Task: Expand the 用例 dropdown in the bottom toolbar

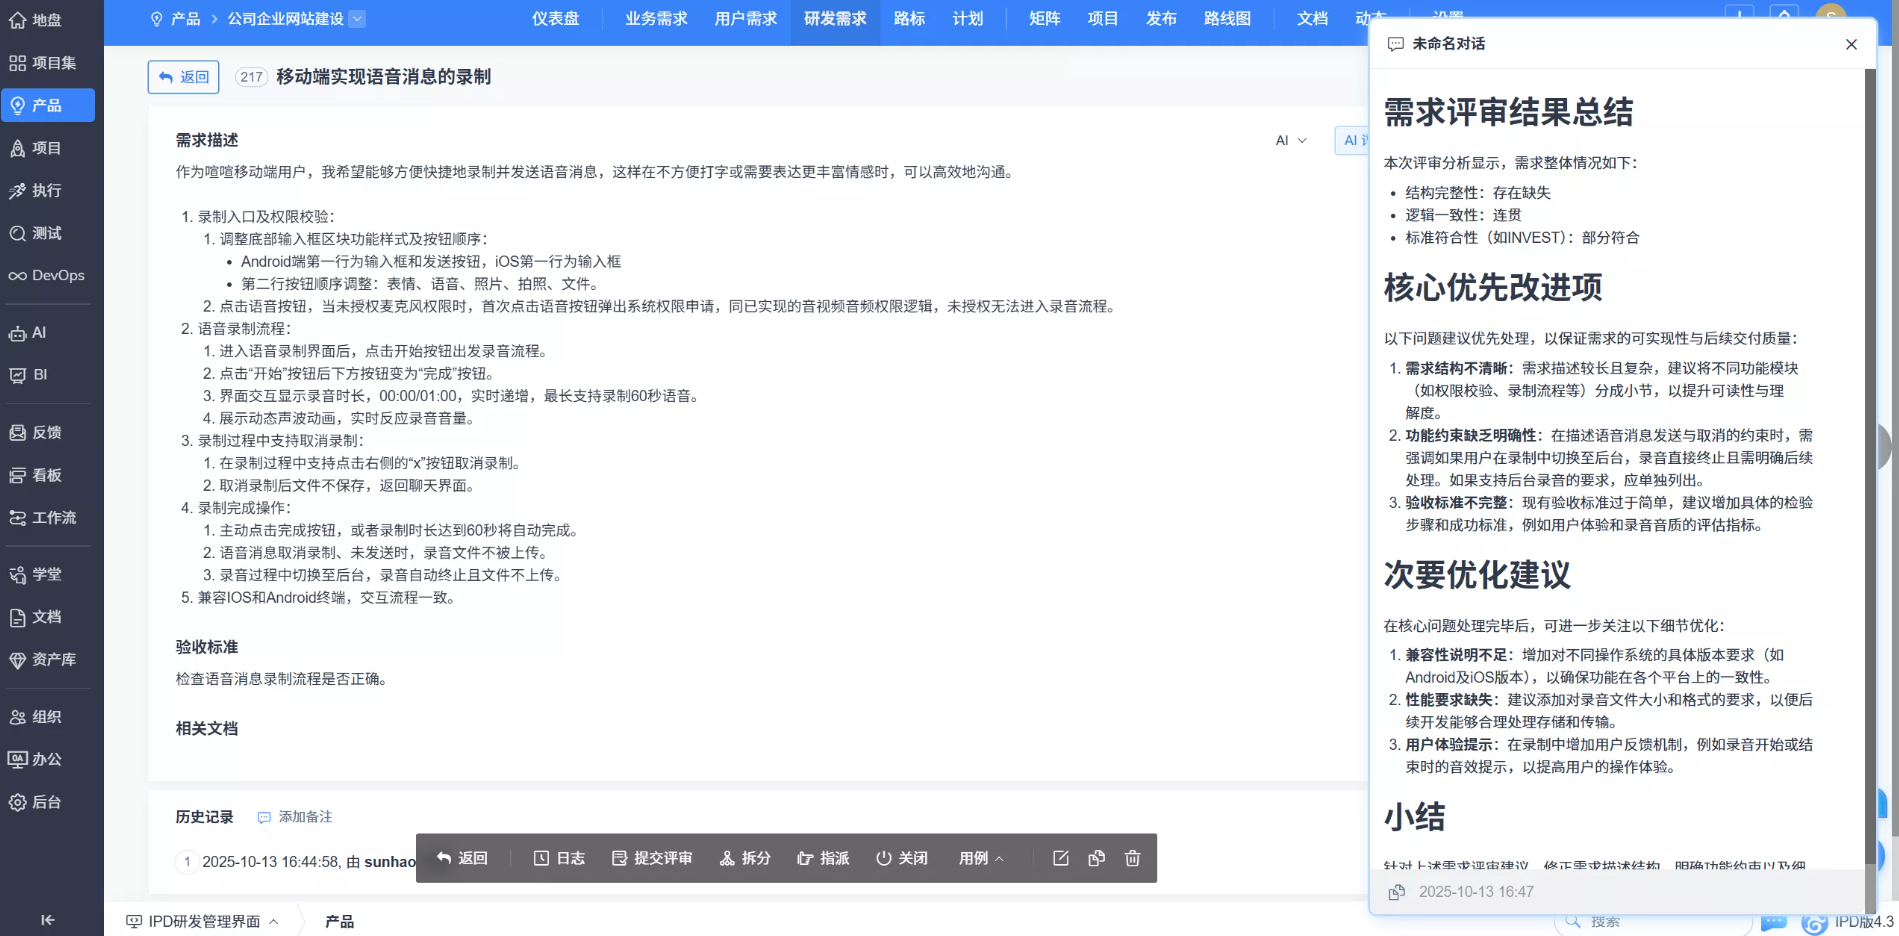Action: pyautogui.click(x=979, y=858)
